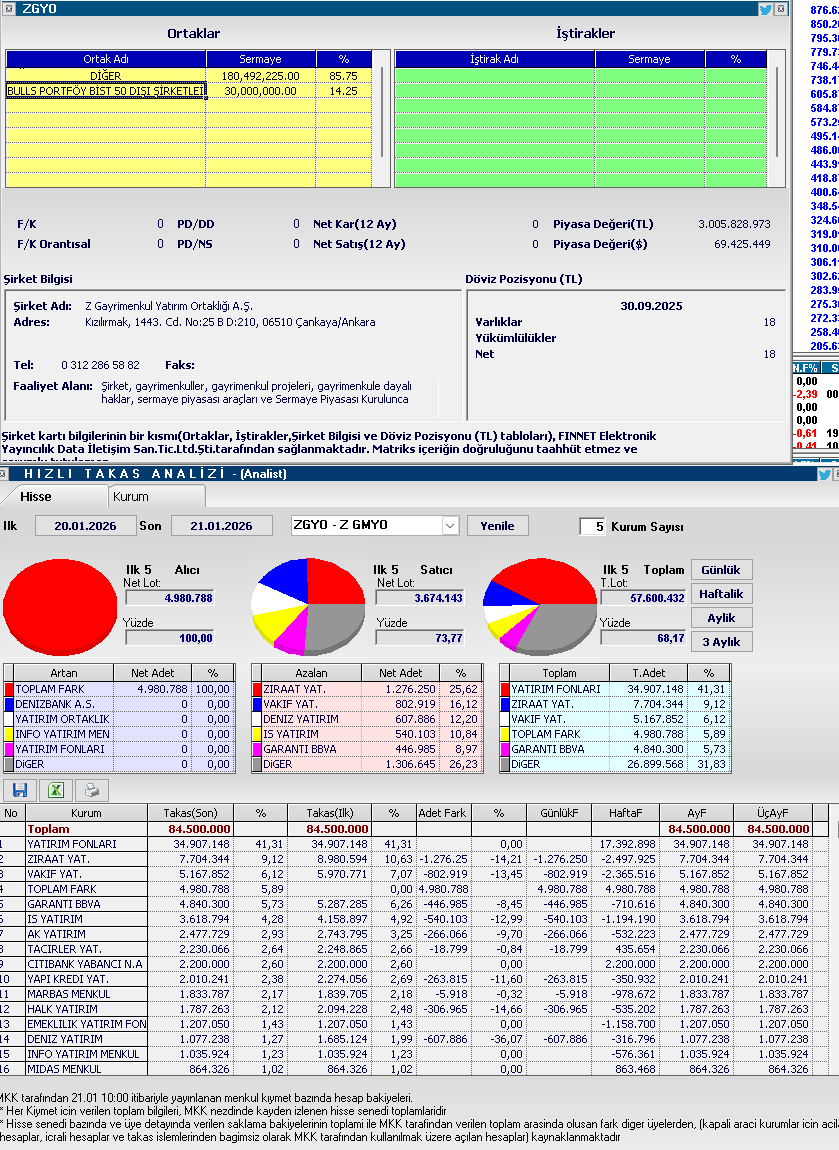The height and width of the screenshot is (1150, 839).
Task: Click the İştirak Adı column header
Action: (x=494, y=59)
